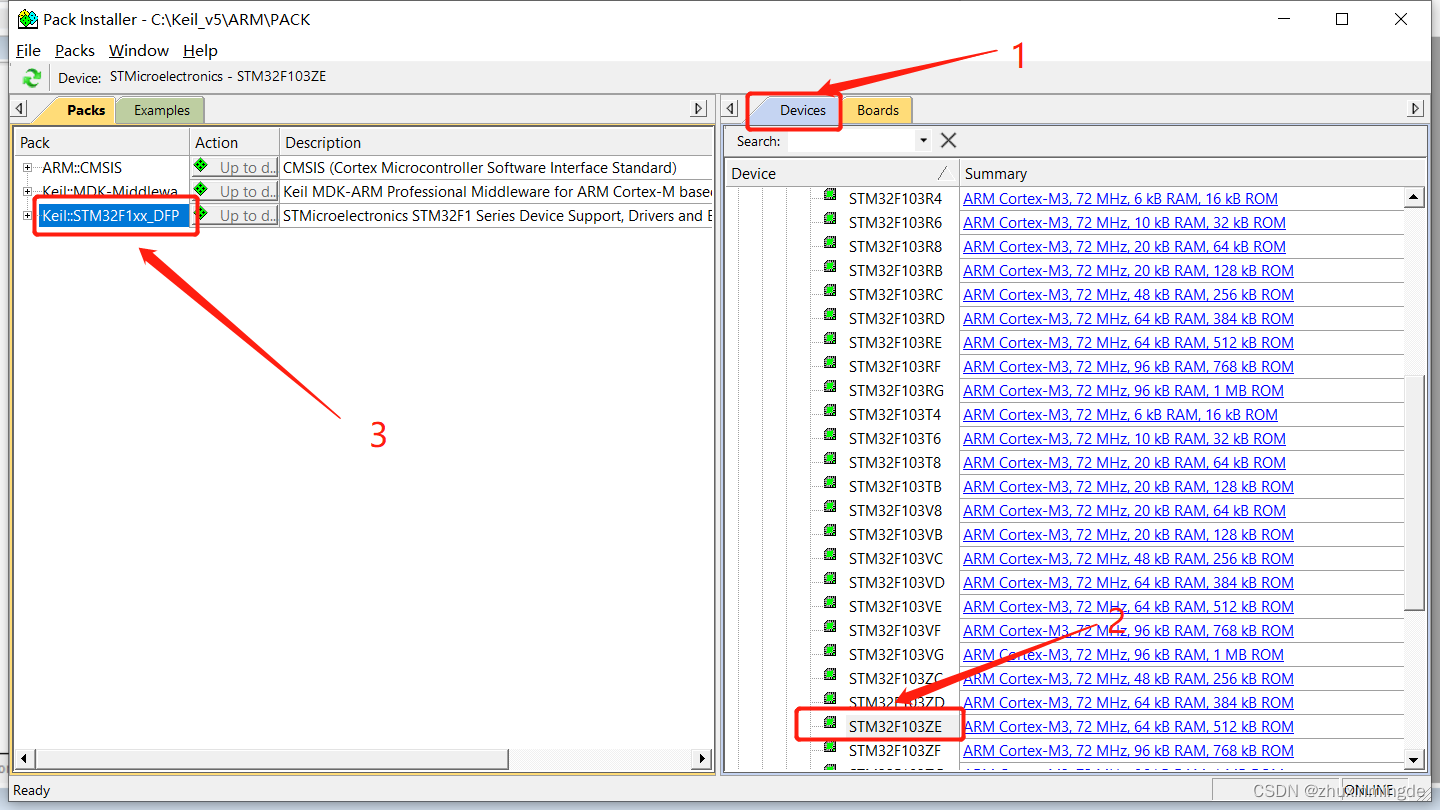
Task: Expand the ARM::CMSIS pack node
Action: click(28, 168)
